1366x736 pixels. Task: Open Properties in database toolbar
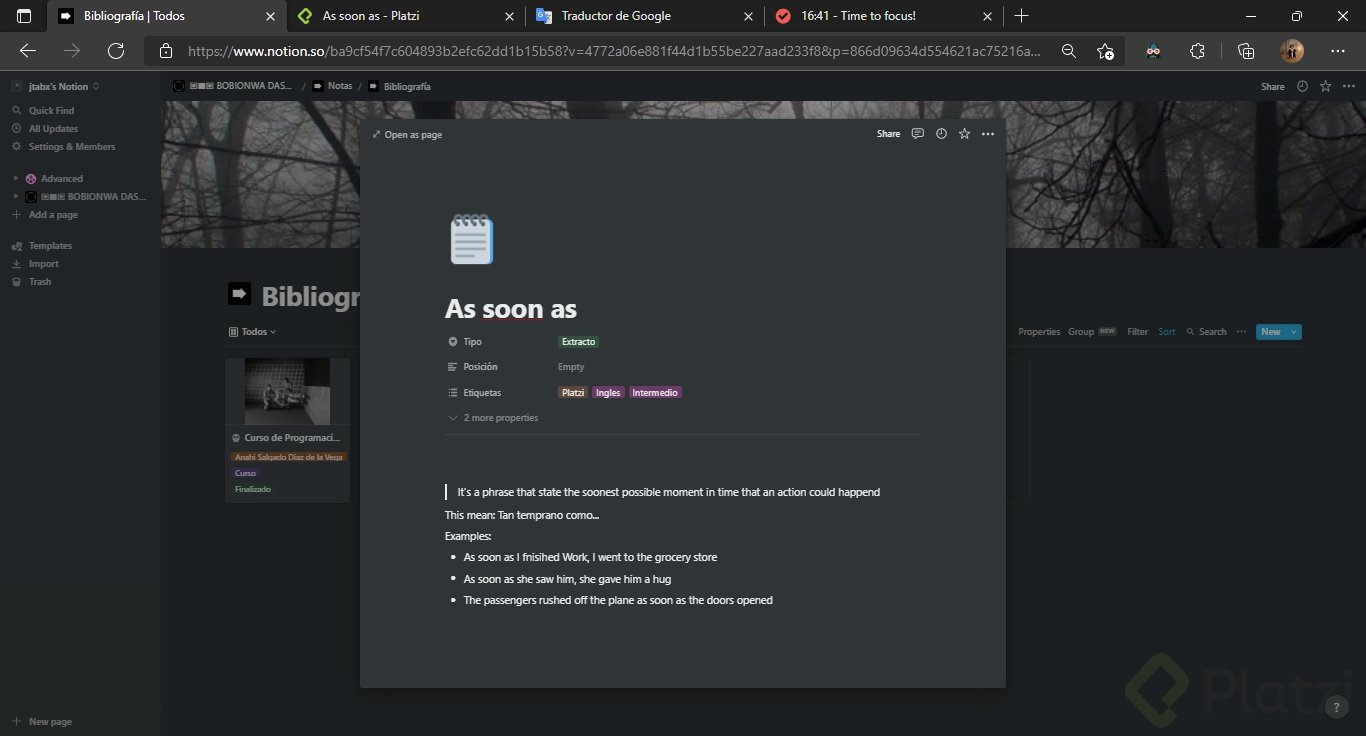(x=1039, y=332)
